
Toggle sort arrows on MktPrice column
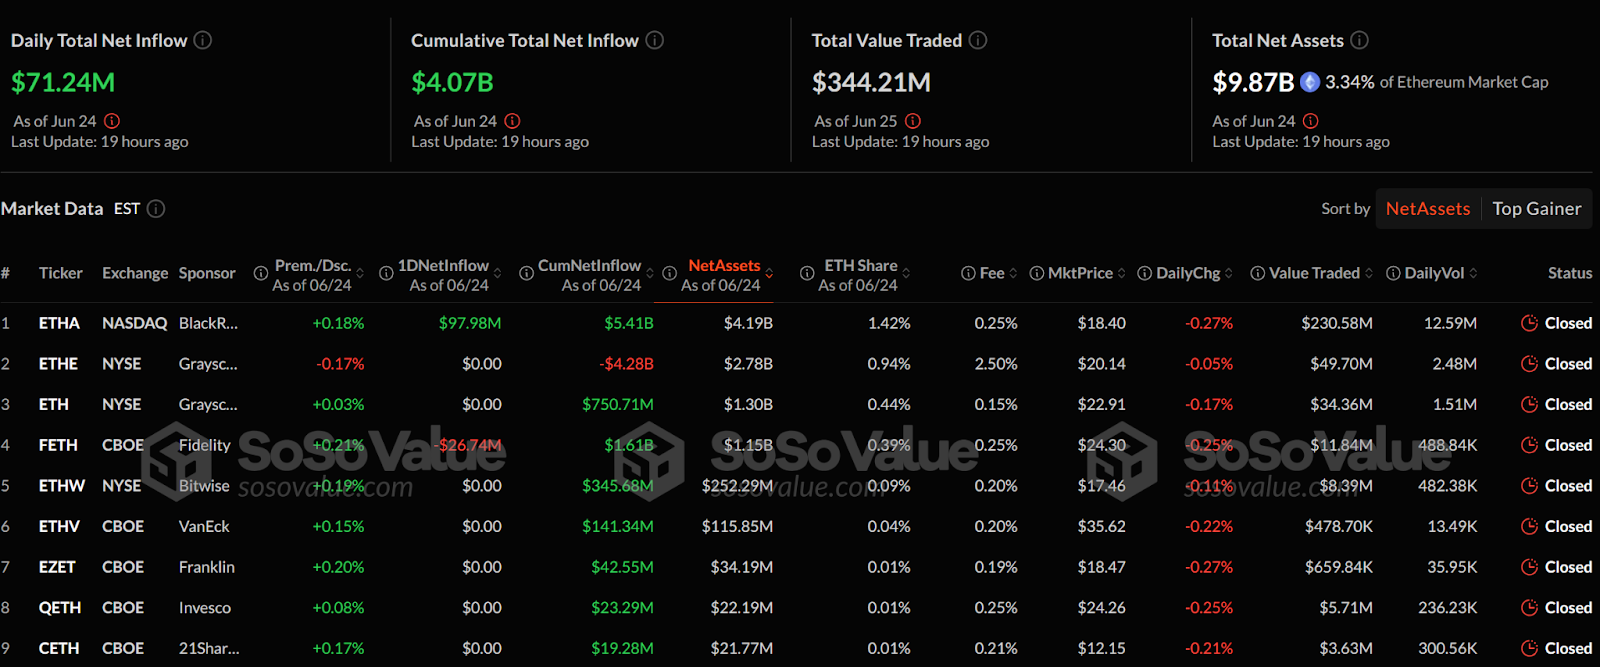tap(1121, 273)
